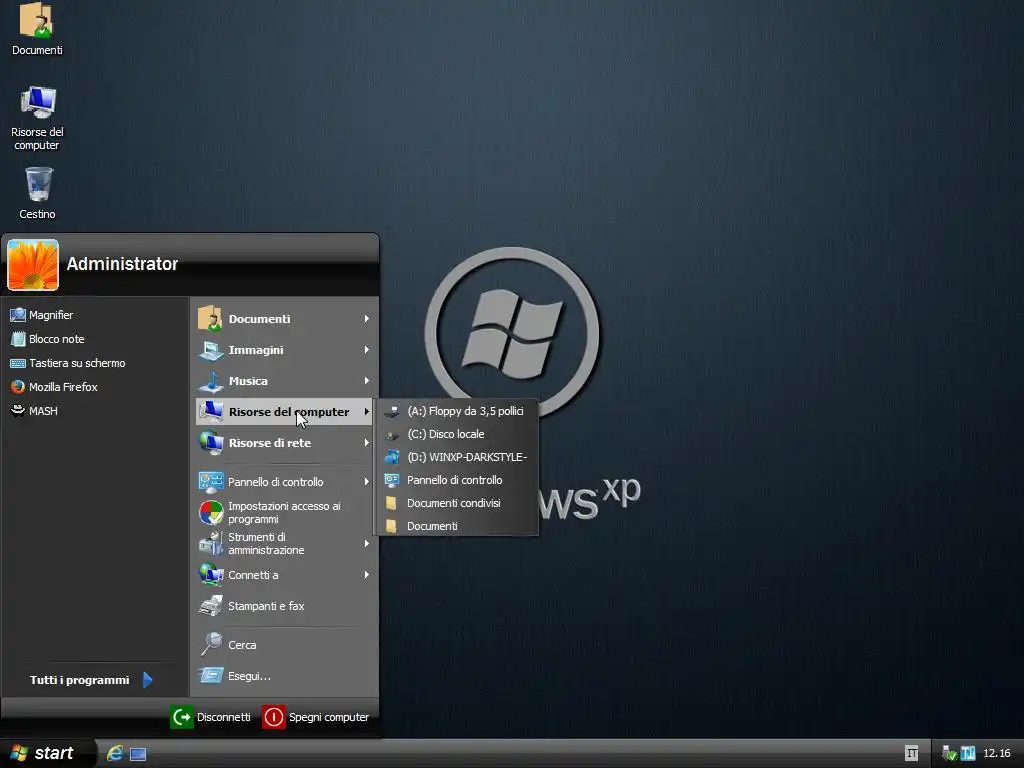Open Blocco note from Start menu
The width and height of the screenshot is (1024, 768).
47,339
